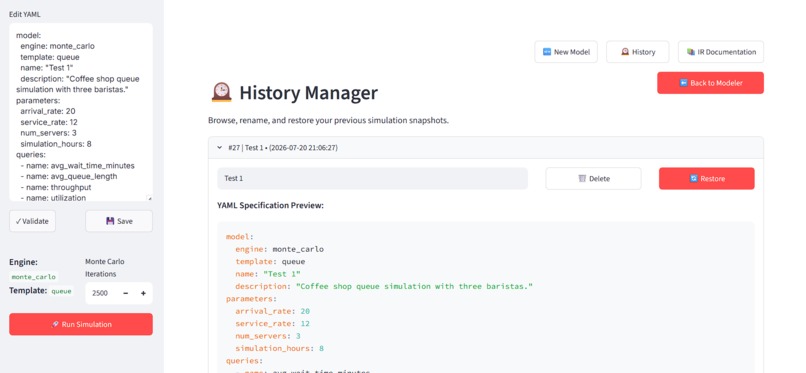
Task: Click 'service_rate: 12' in the preview
Action: 272,324
